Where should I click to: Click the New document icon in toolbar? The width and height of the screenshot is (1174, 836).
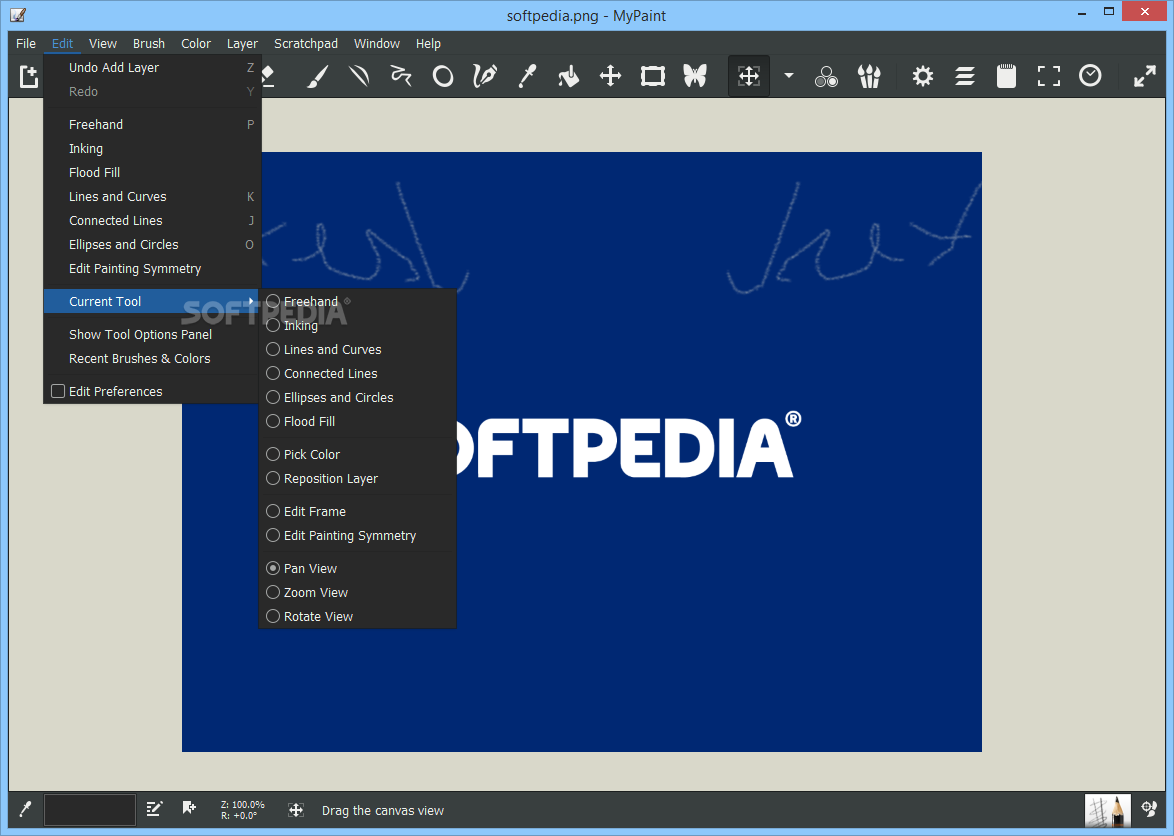28,76
